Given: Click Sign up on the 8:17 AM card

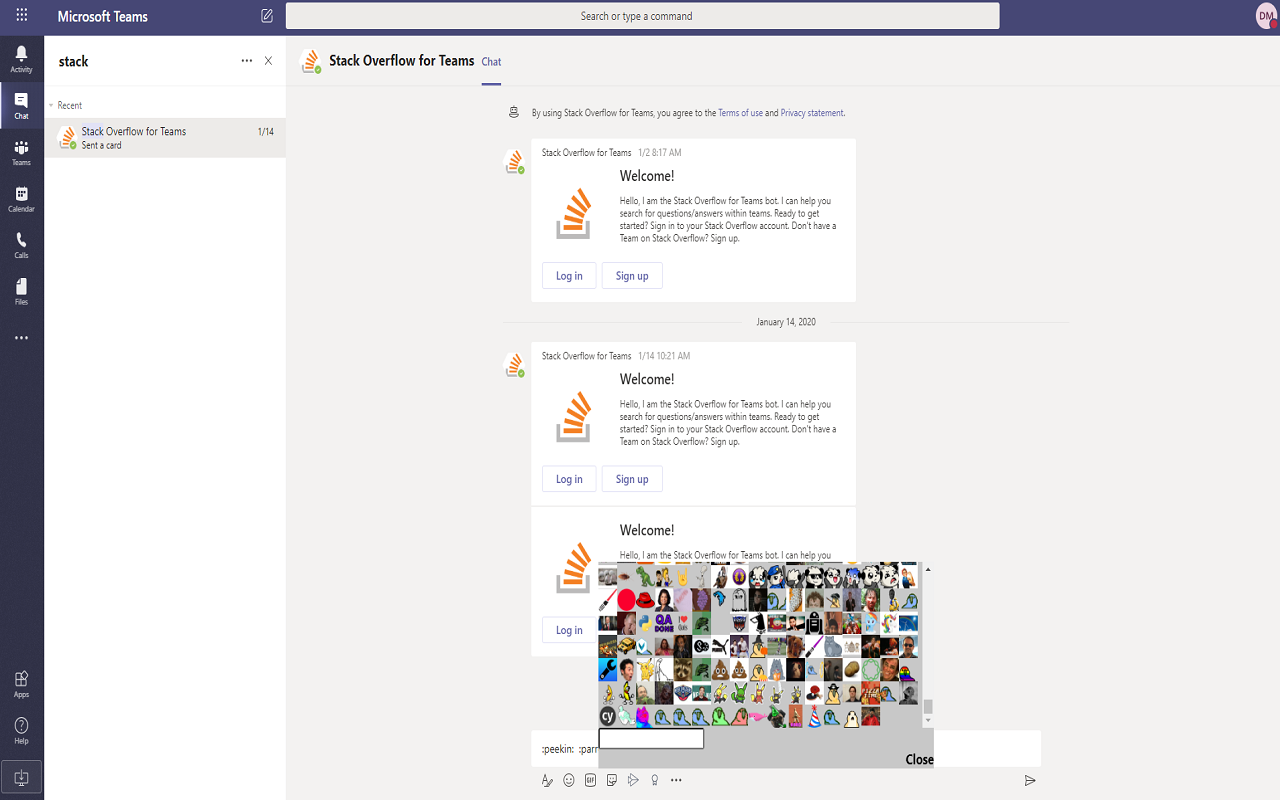Looking at the screenshot, I should point(632,276).
